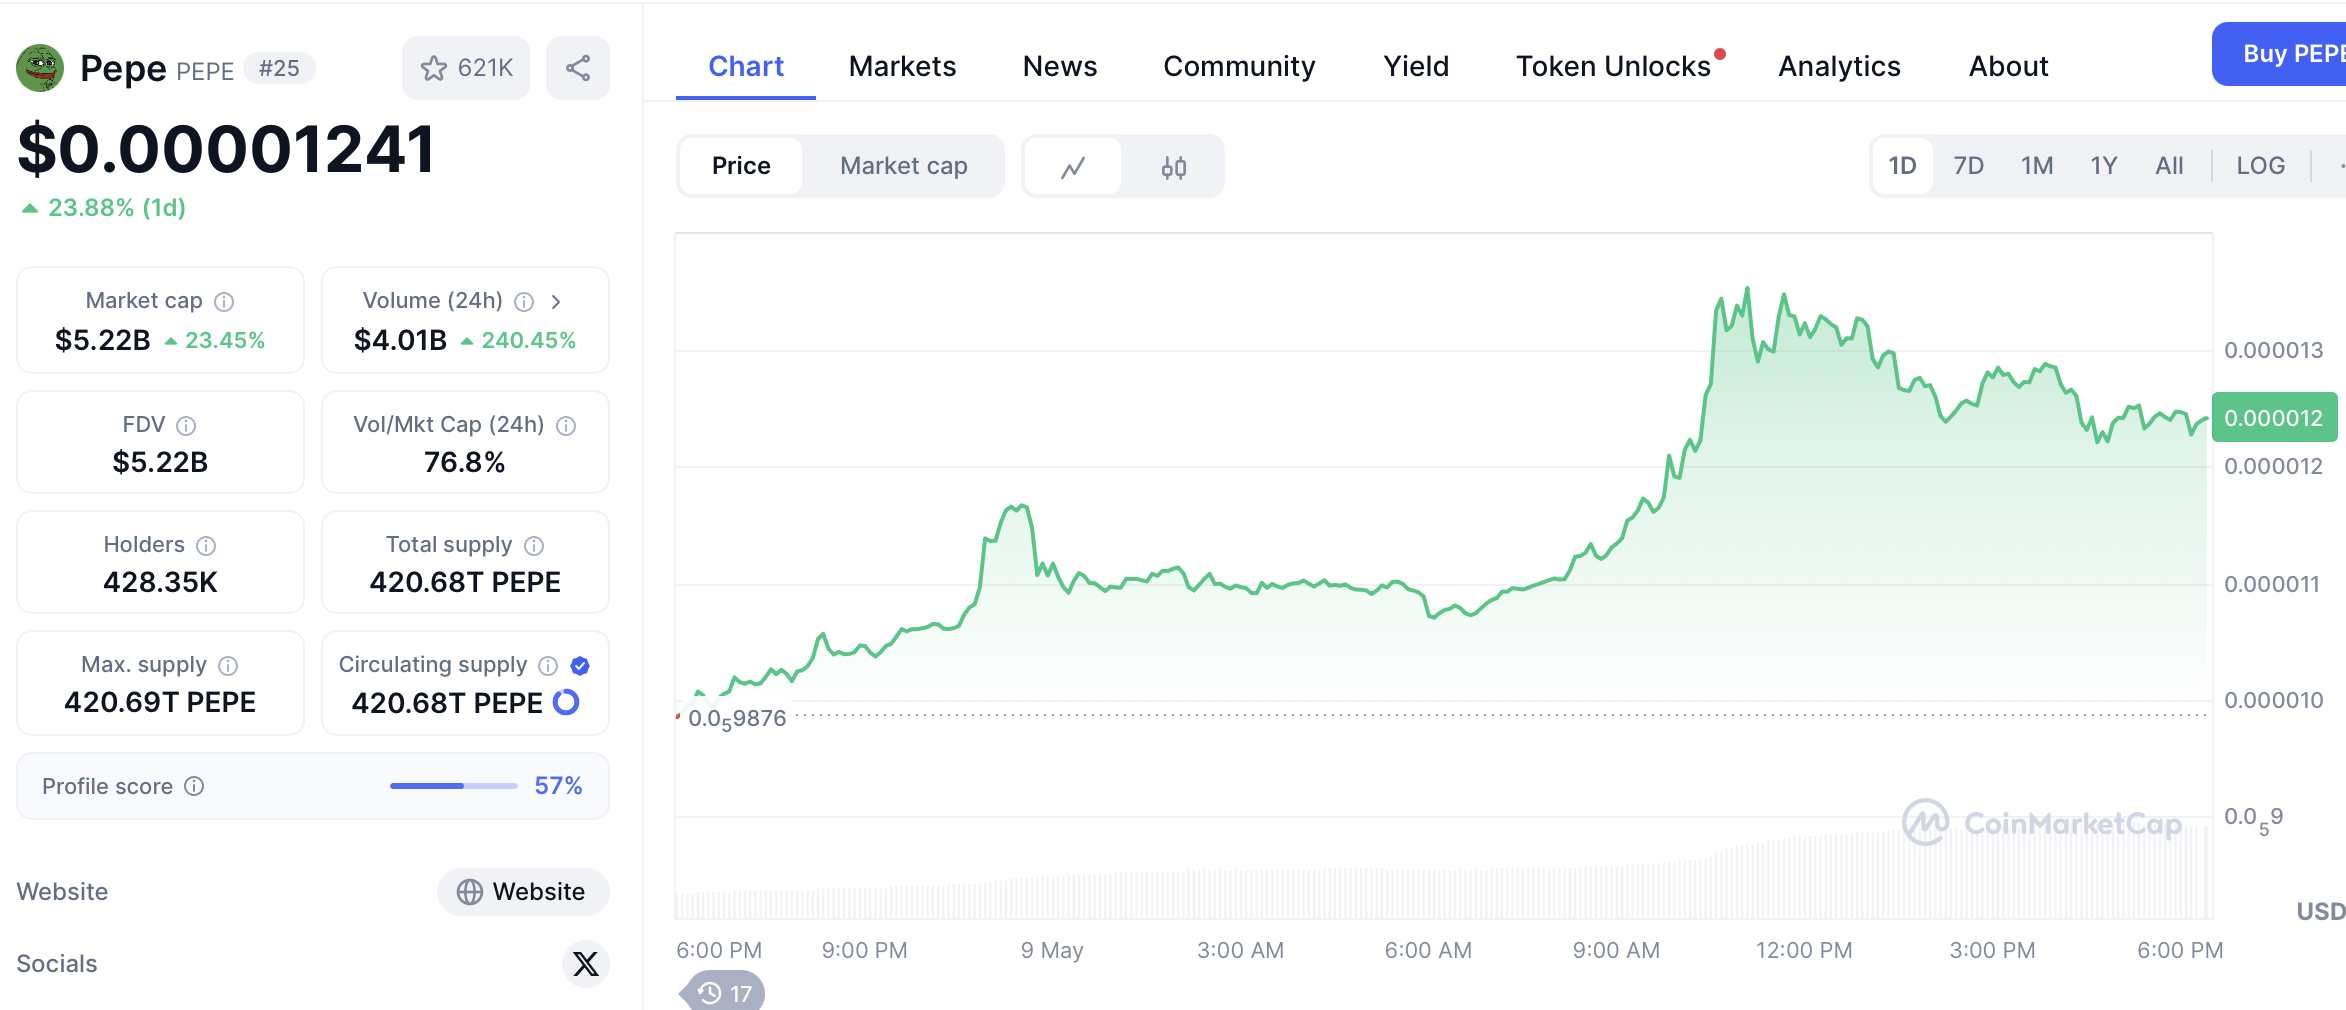
Task: Click the X (Twitter) social icon
Action: (586, 964)
